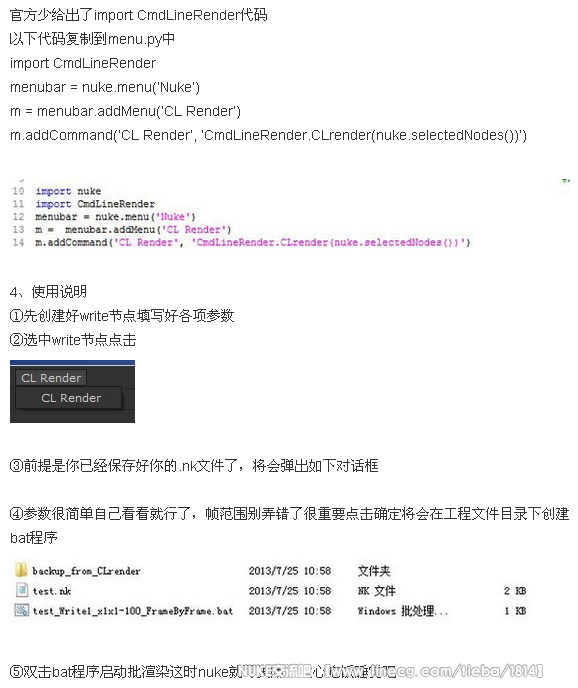Click the 'import CmdLineRender' code on line 11

point(95,204)
